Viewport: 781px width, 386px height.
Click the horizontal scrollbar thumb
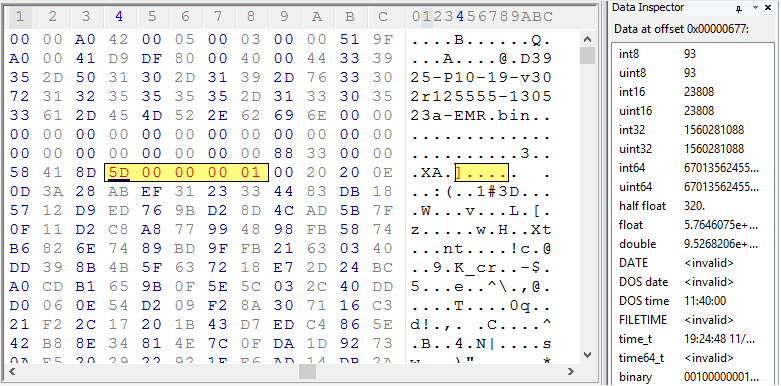click(x=307, y=371)
